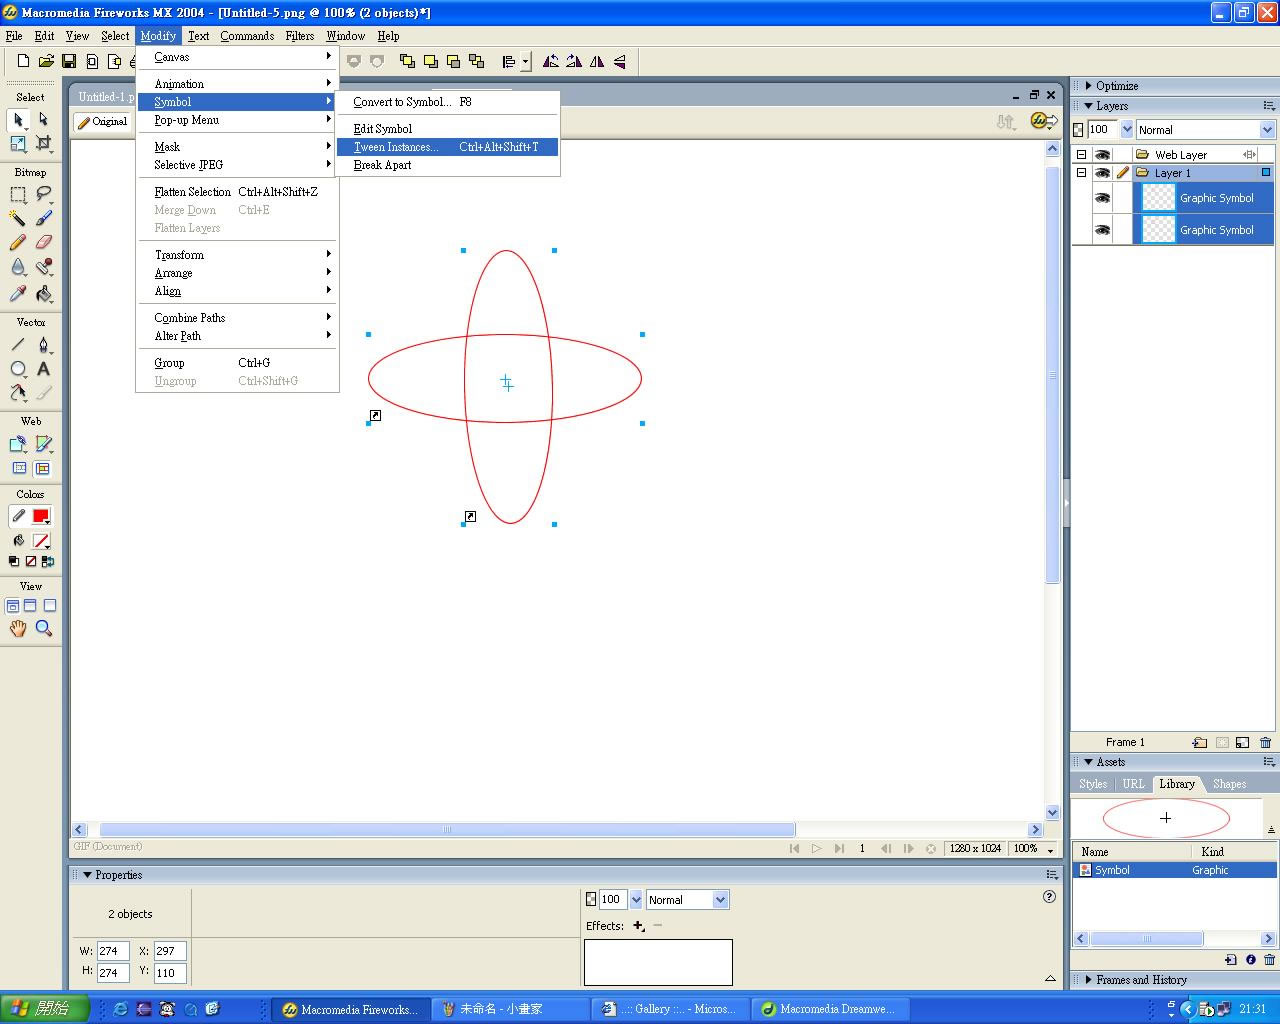1280x1024 pixels.
Task: Toggle visibility of Web Layer
Action: tap(1102, 155)
